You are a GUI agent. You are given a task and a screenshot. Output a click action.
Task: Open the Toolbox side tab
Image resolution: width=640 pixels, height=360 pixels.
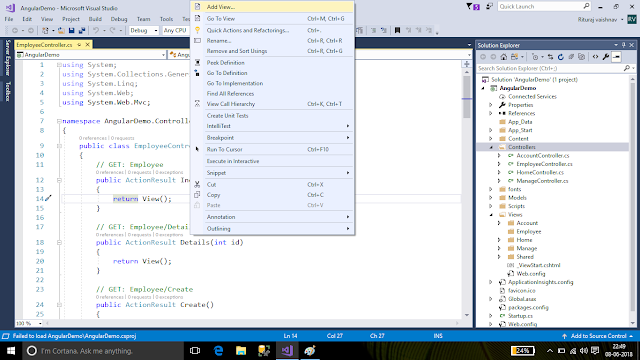[7, 91]
